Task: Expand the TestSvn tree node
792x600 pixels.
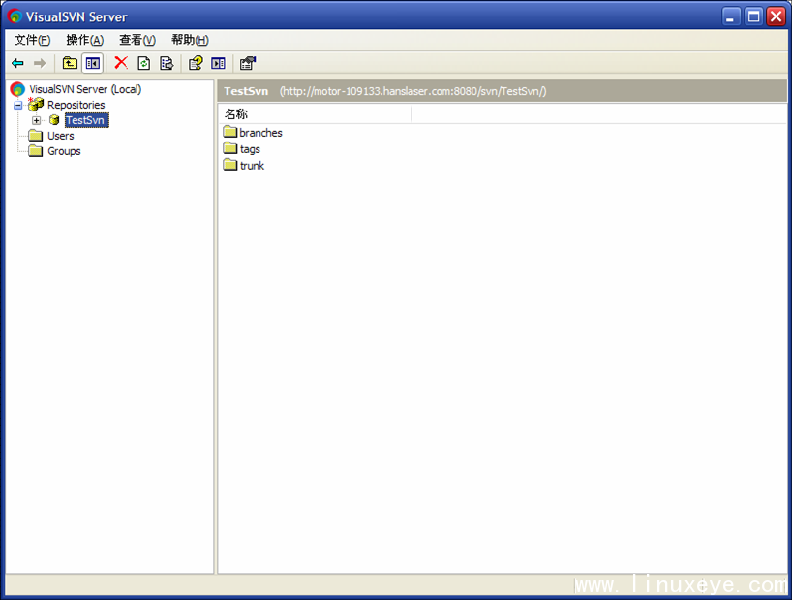Action: tap(36, 120)
